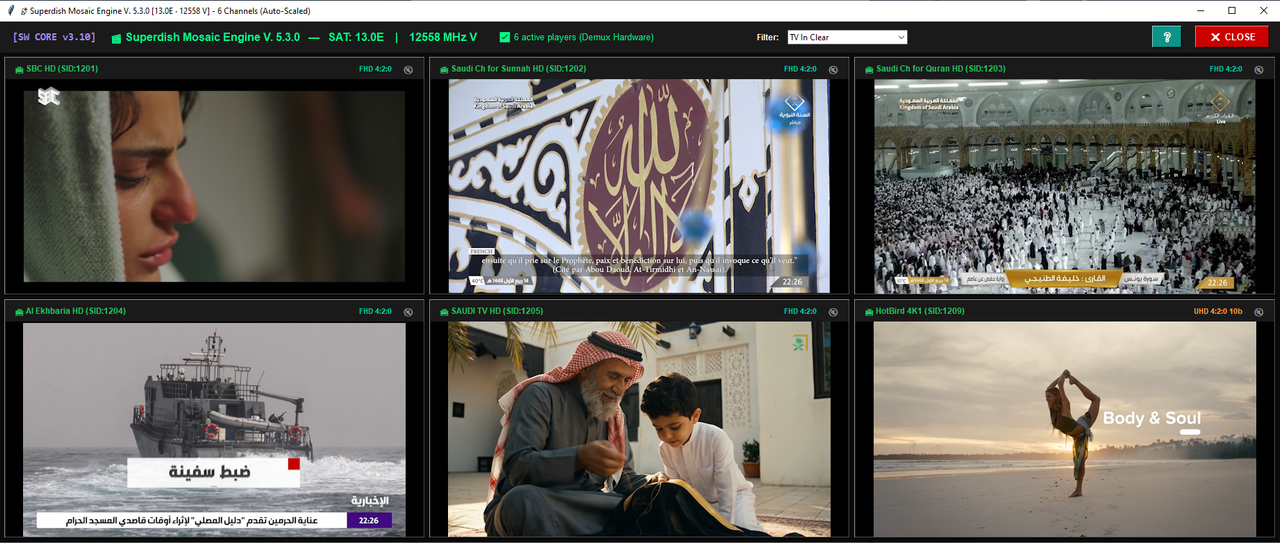Click the SBC HD (SID:1201) label
1280x543 pixels.
pyautogui.click(x=62, y=69)
